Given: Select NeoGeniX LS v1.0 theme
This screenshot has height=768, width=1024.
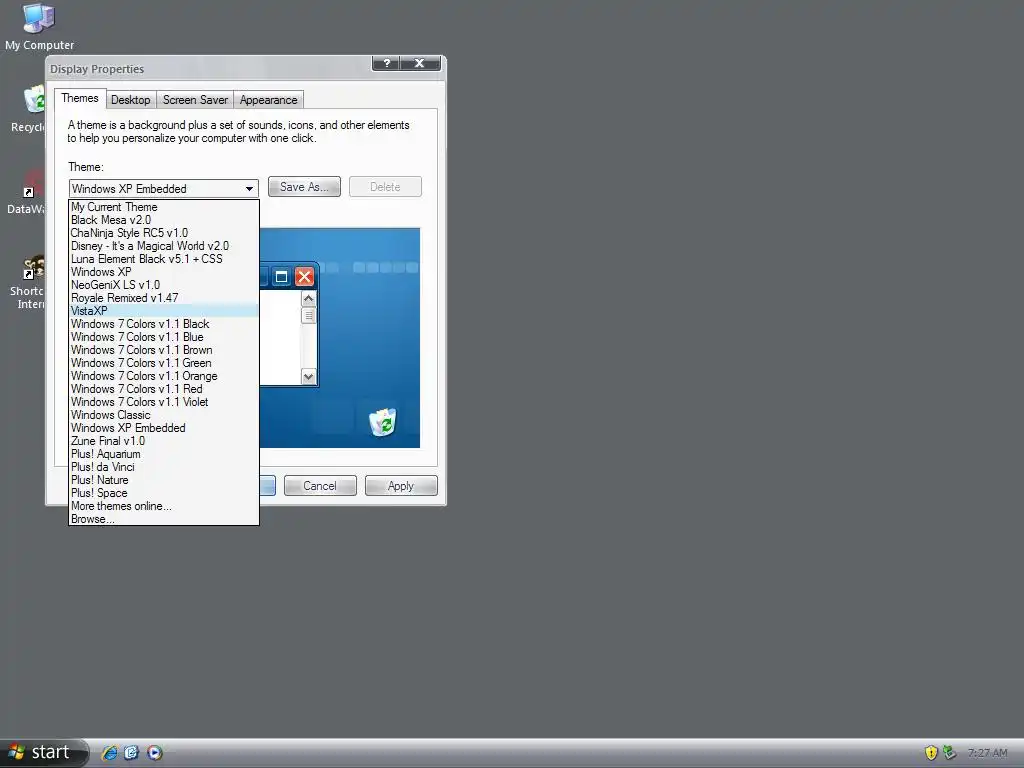Looking at the screenshot, I should tap(164, 285).
